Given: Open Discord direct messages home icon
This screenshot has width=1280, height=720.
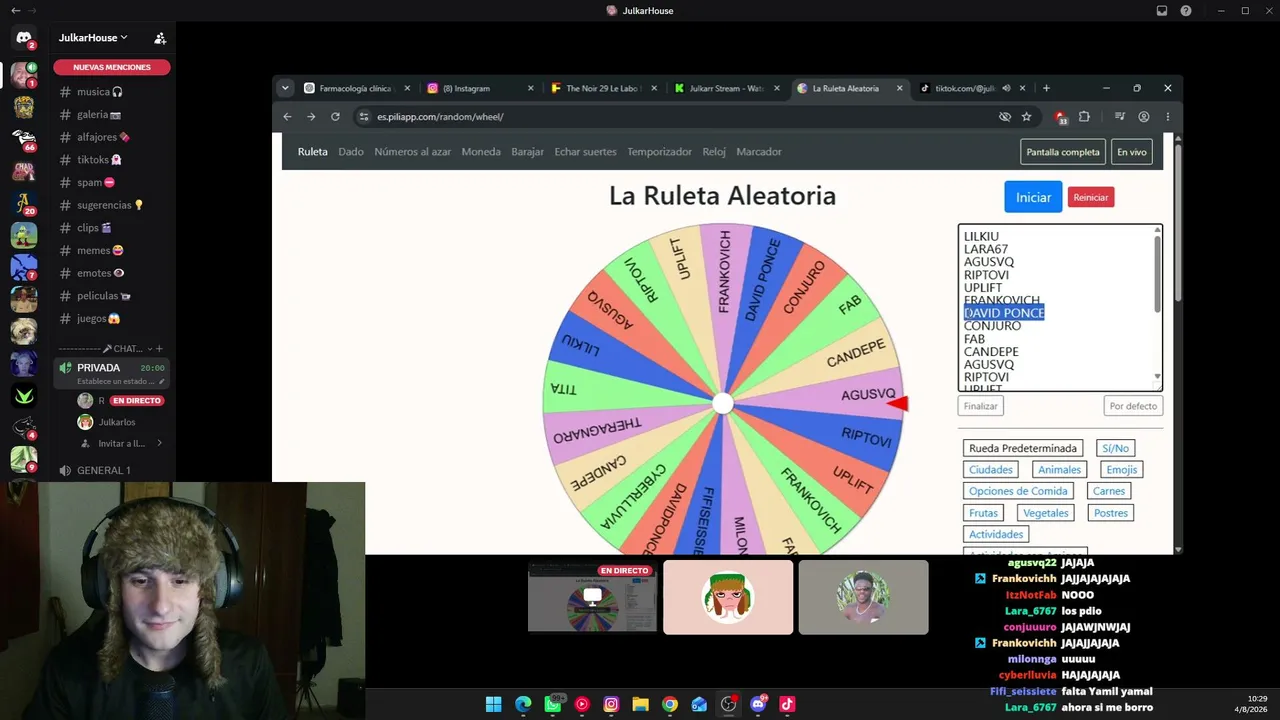Looking at the screenshot, I should pyautogui.click(x=24, y=38).
